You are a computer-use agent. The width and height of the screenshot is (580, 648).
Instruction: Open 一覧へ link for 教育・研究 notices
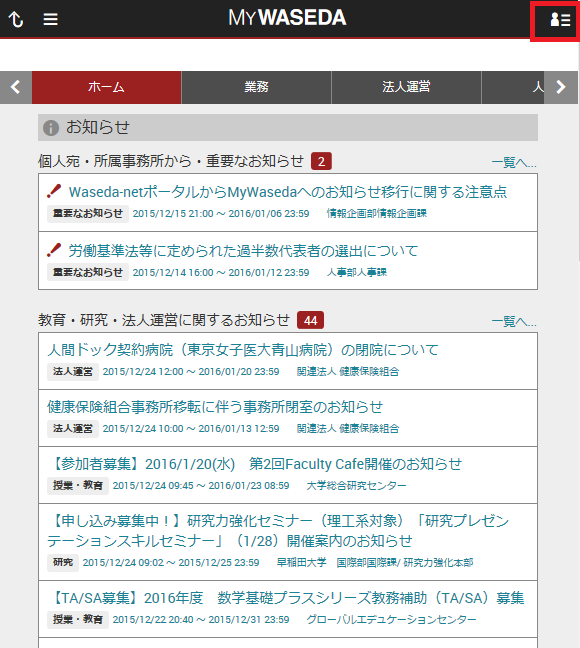click(514, 321)
